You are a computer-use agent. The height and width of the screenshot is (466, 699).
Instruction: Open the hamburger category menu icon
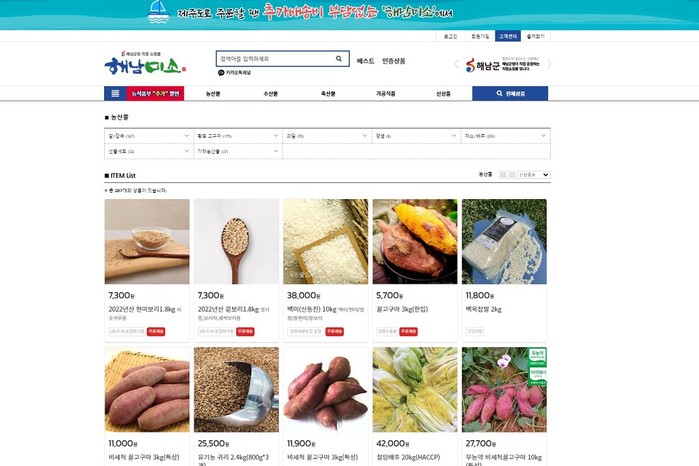tap(115, 93)
